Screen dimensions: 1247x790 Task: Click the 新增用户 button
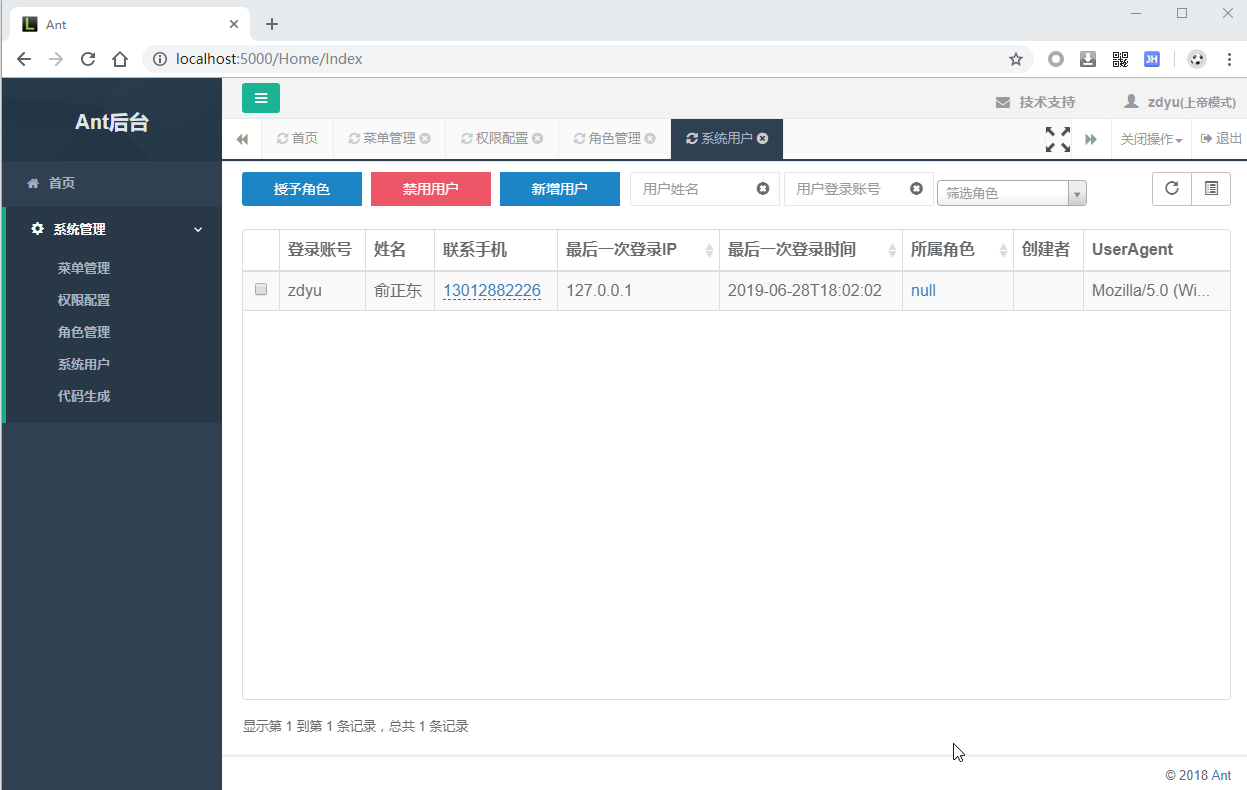560,189
